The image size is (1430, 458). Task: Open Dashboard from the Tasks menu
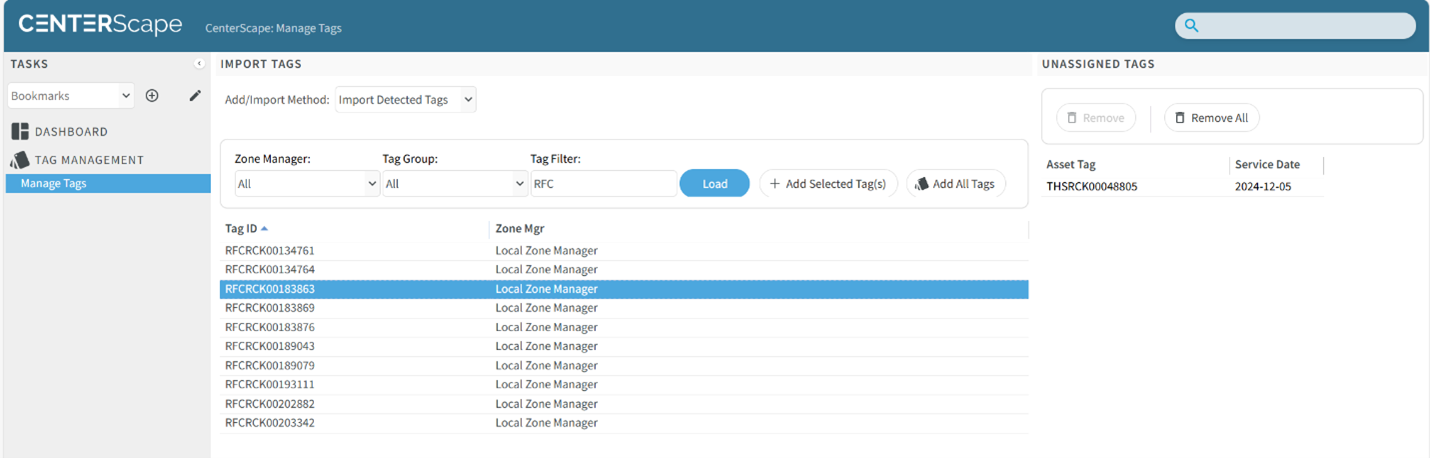(x=71, y=132)
